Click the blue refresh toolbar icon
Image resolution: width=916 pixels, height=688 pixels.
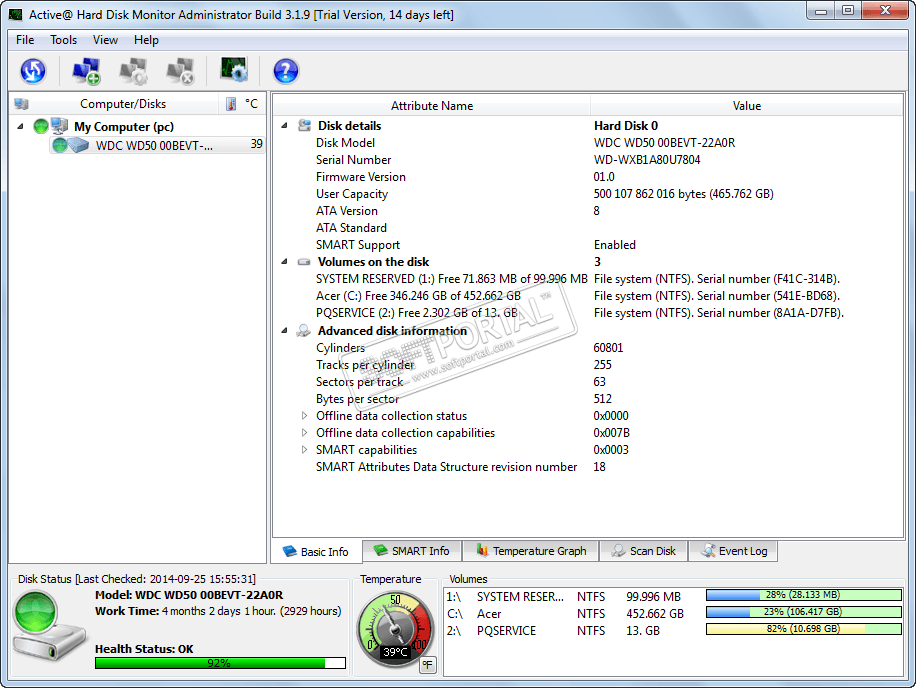[x=33, y=71]
